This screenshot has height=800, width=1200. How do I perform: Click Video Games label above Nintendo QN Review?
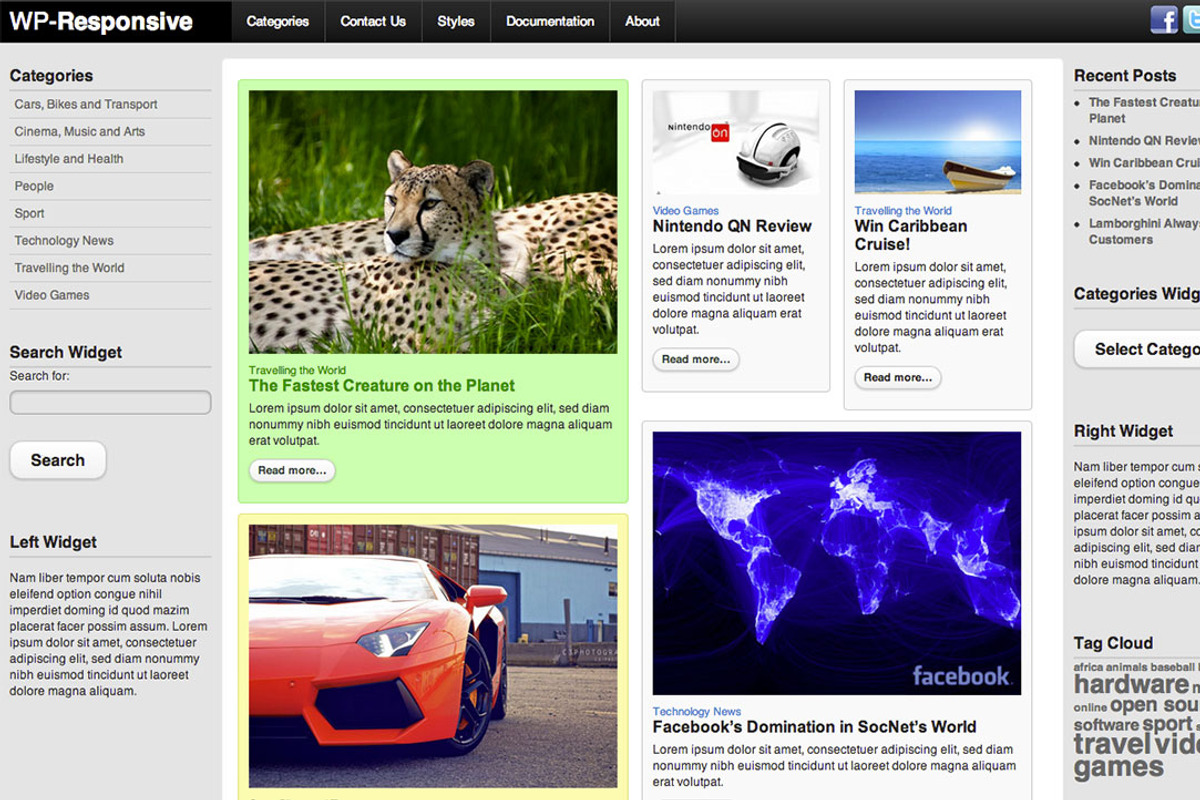686,211
